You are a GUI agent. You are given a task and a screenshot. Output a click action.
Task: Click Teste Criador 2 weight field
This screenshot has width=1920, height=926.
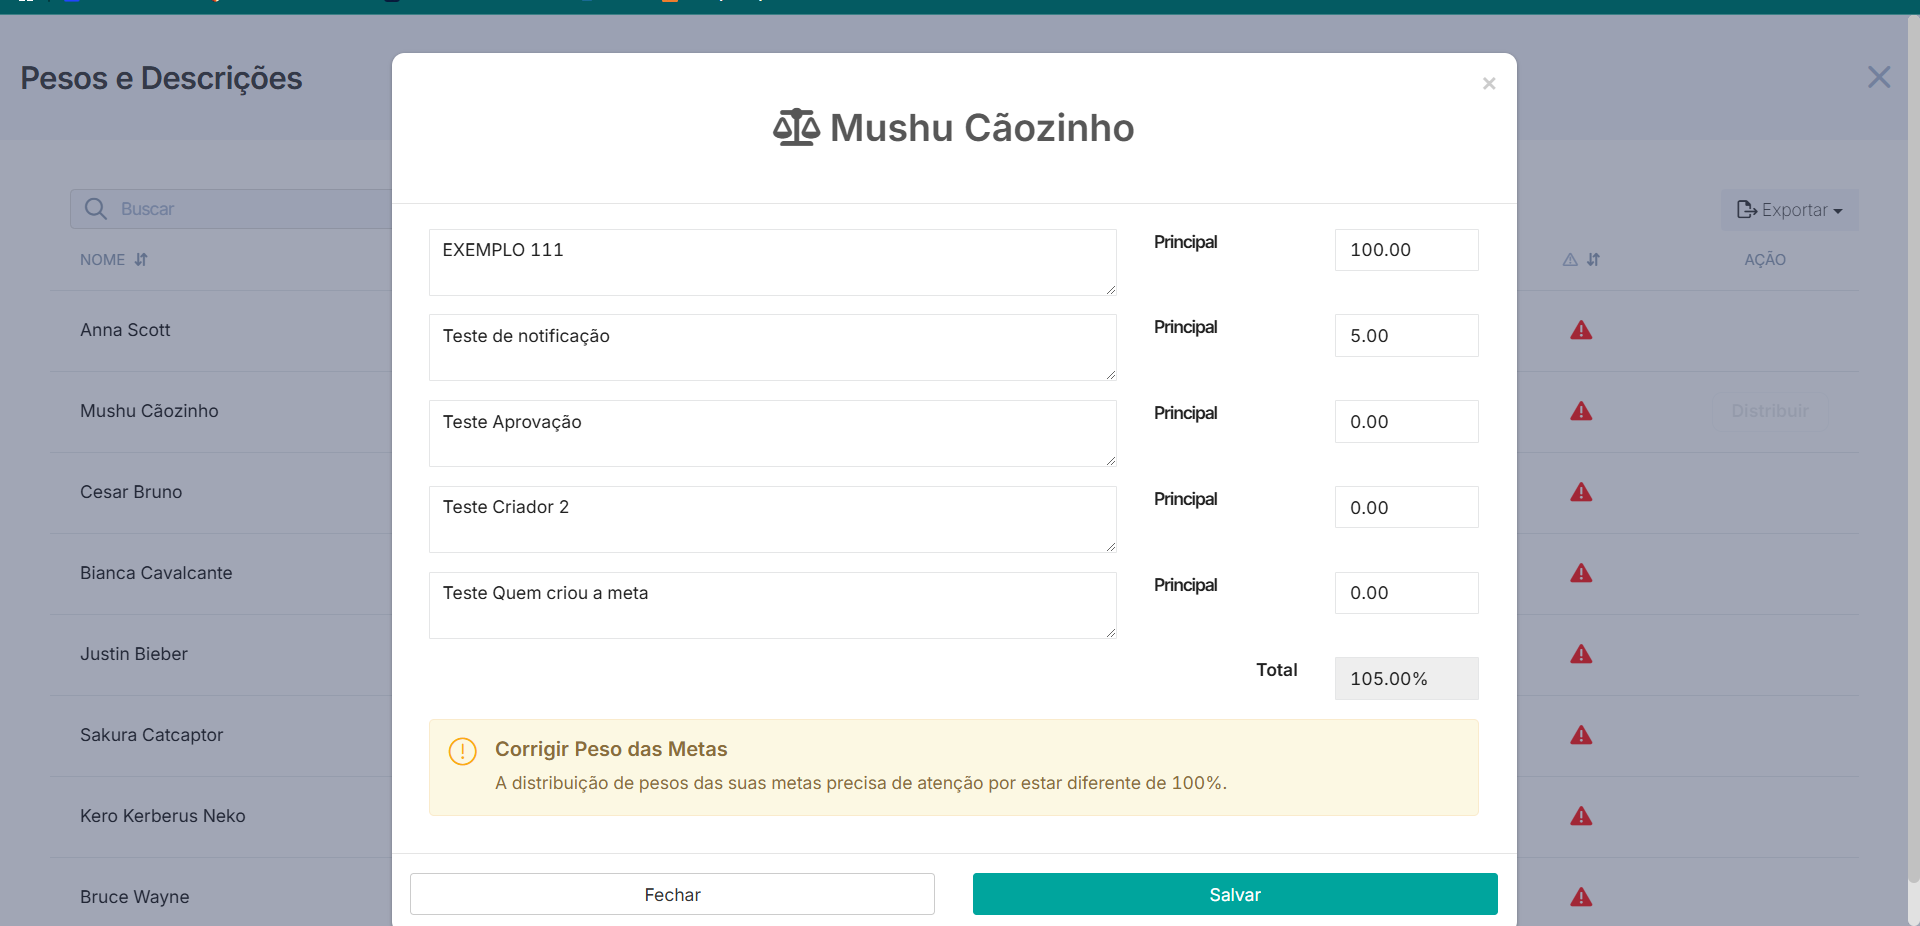click(1406, 508)
